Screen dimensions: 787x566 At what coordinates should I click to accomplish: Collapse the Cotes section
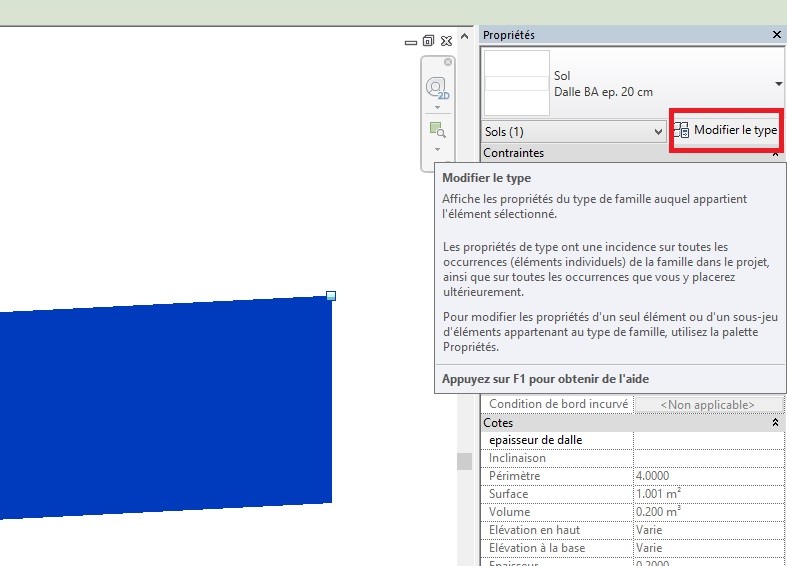776,423
